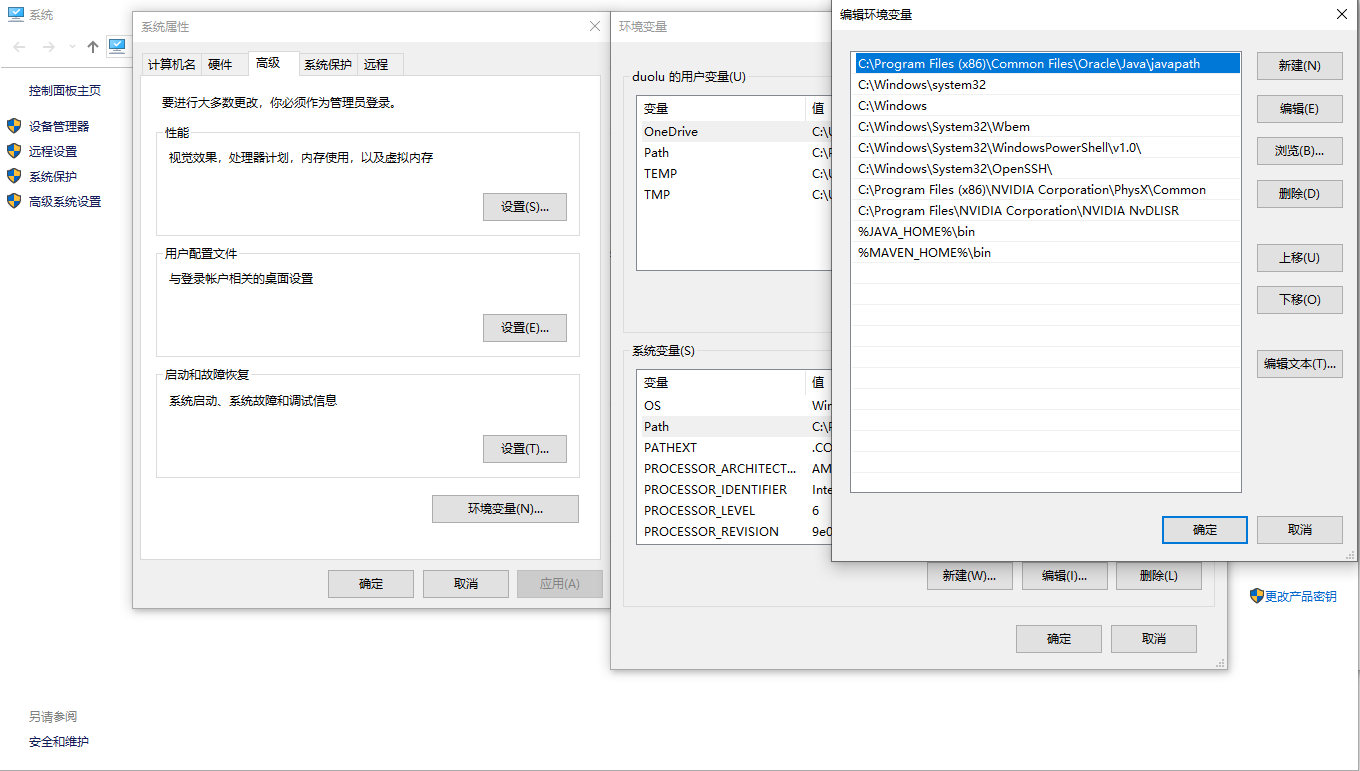Select PROCESSOR_LEVEL variable row
This screenshot has height=771, width=1360.
point(733,510)
